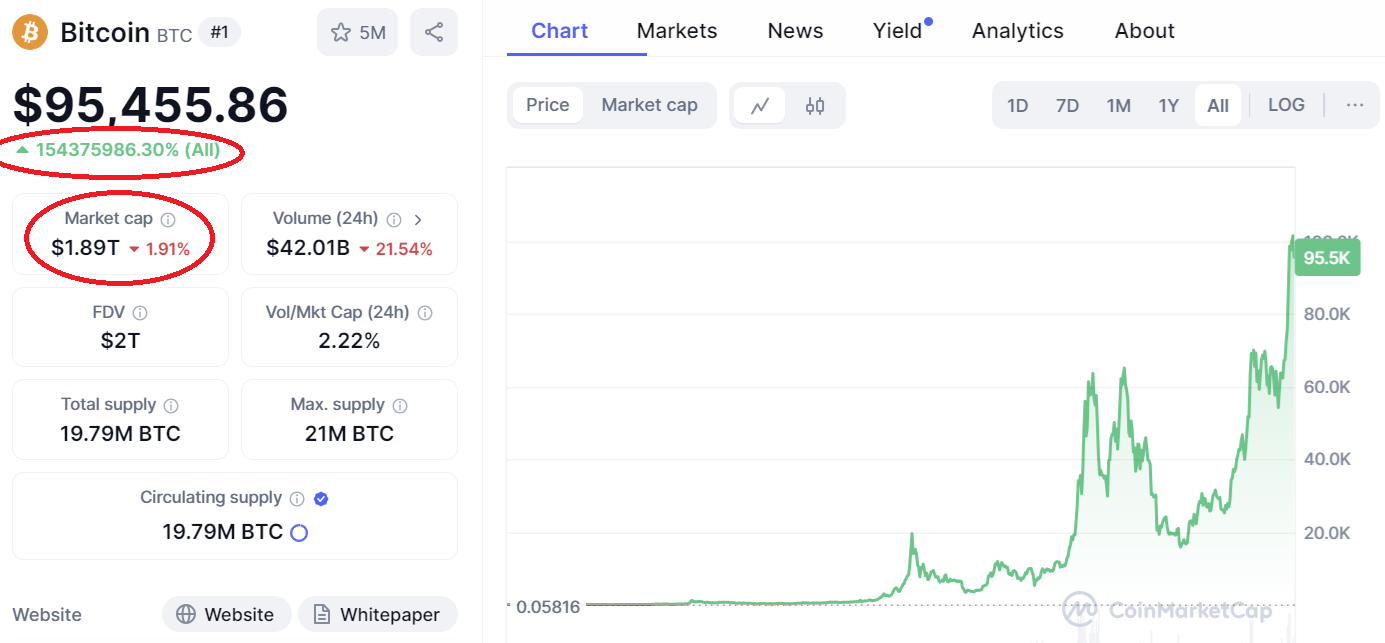Click the info icon beside Volume (24h)
This screenshot has height=643, width=1385.
click(394, 219)
